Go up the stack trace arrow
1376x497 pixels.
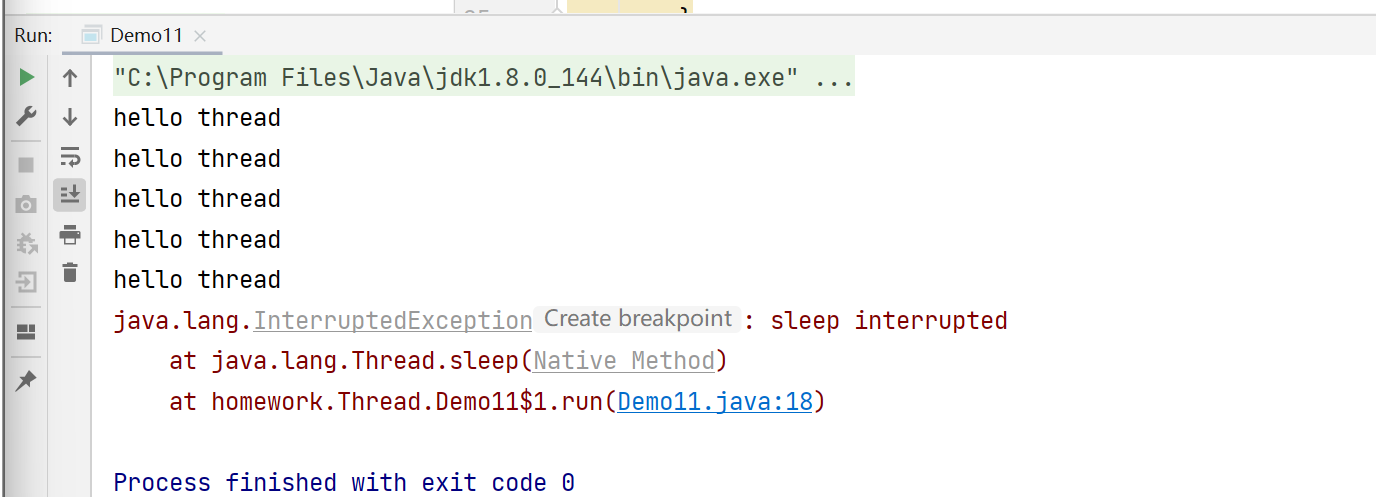point(70,78)
